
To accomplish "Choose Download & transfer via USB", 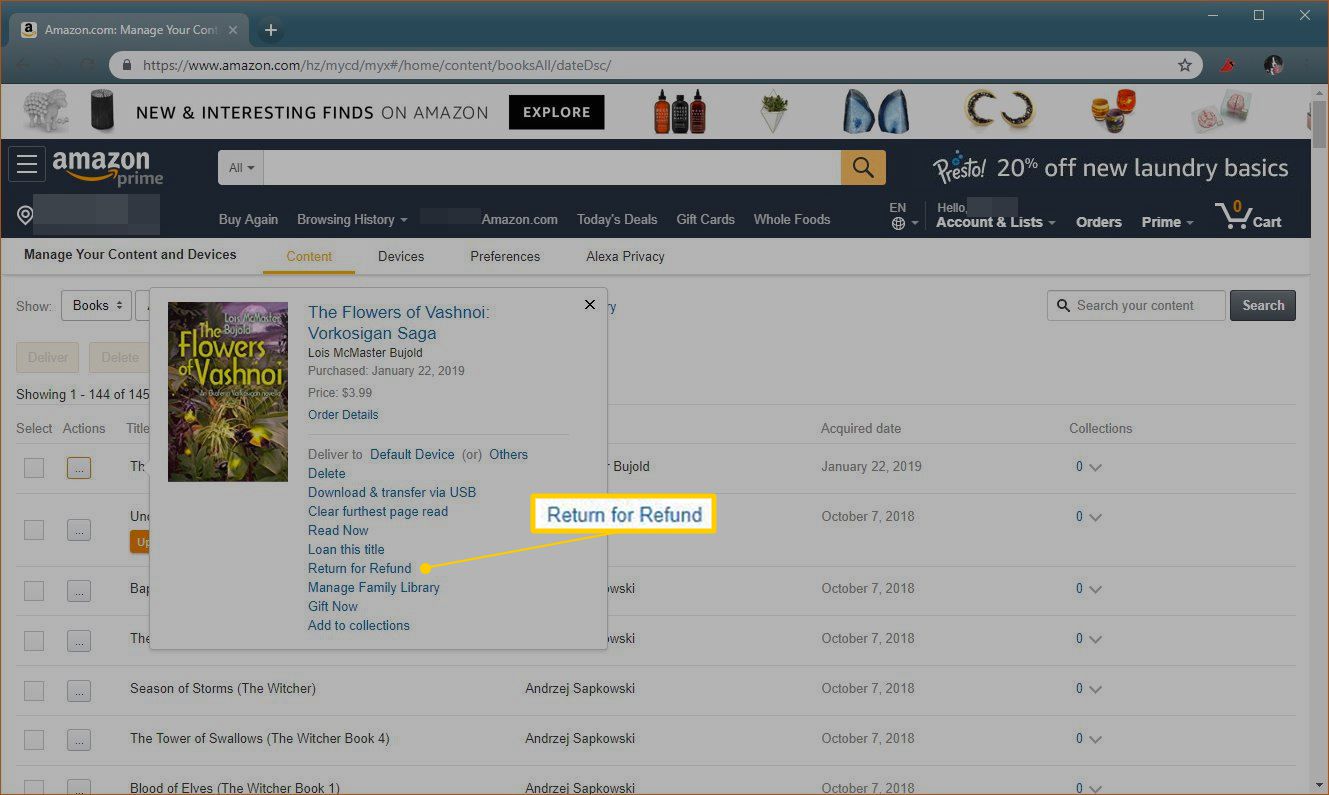I will coord(392,492).
